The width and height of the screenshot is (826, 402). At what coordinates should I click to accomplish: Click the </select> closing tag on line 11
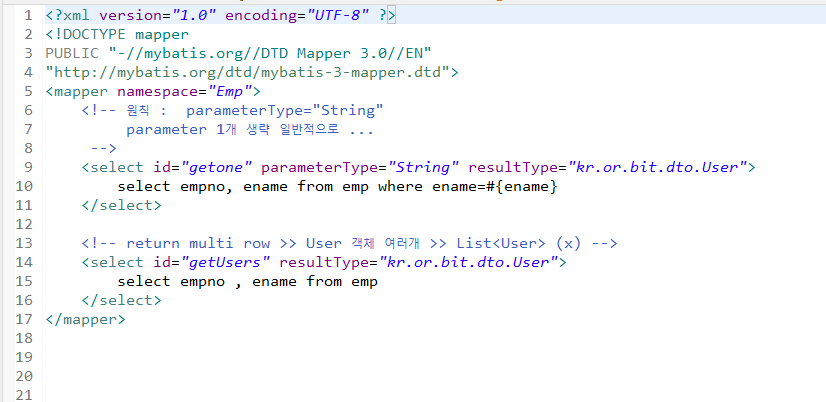122,205
